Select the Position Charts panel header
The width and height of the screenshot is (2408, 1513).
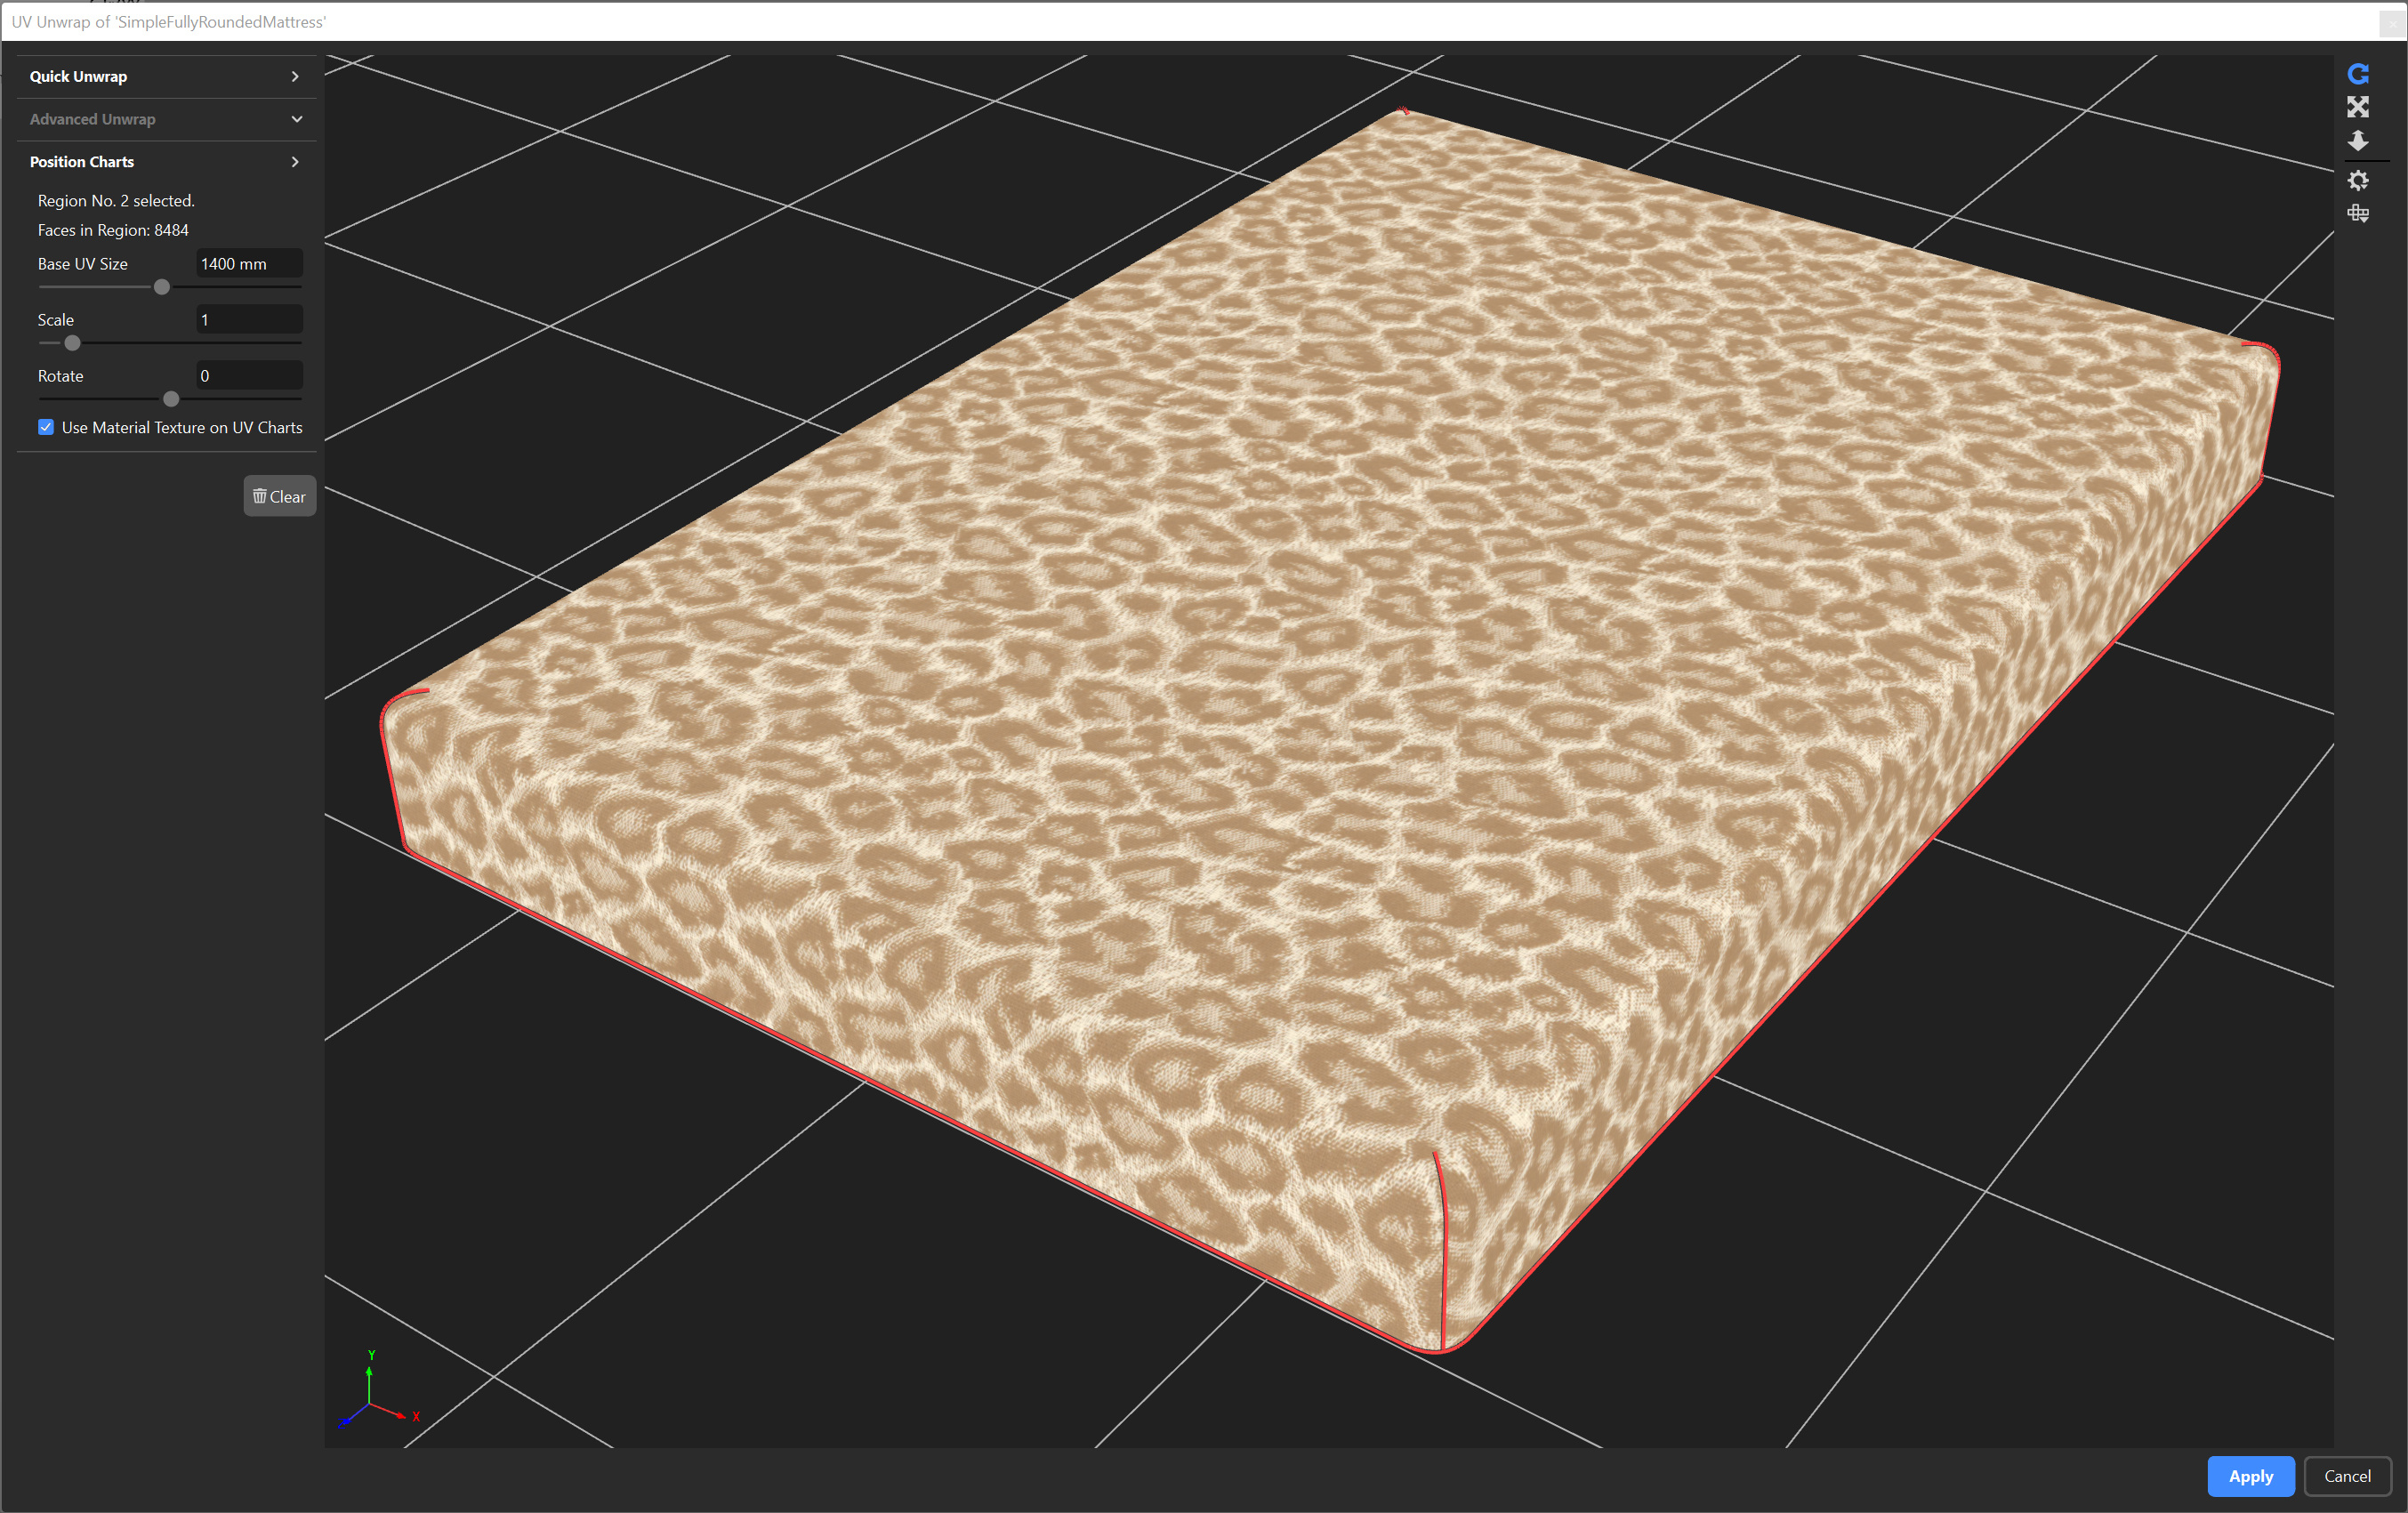click(x=167, y=161)
